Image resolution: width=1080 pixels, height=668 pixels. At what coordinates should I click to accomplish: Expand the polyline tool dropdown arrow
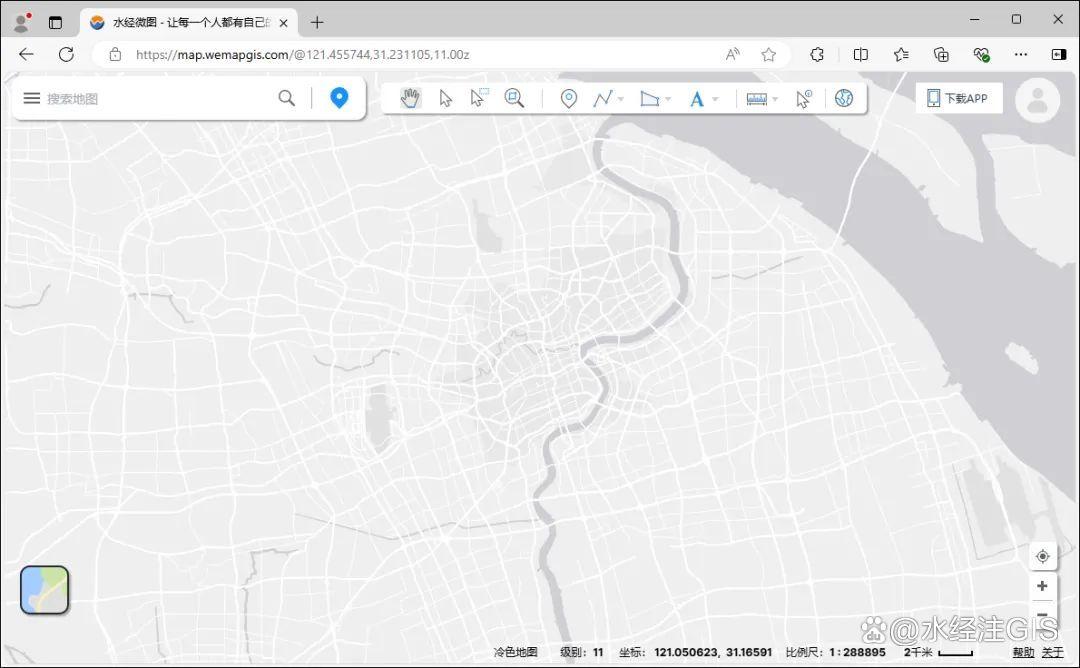coord(621,99)
